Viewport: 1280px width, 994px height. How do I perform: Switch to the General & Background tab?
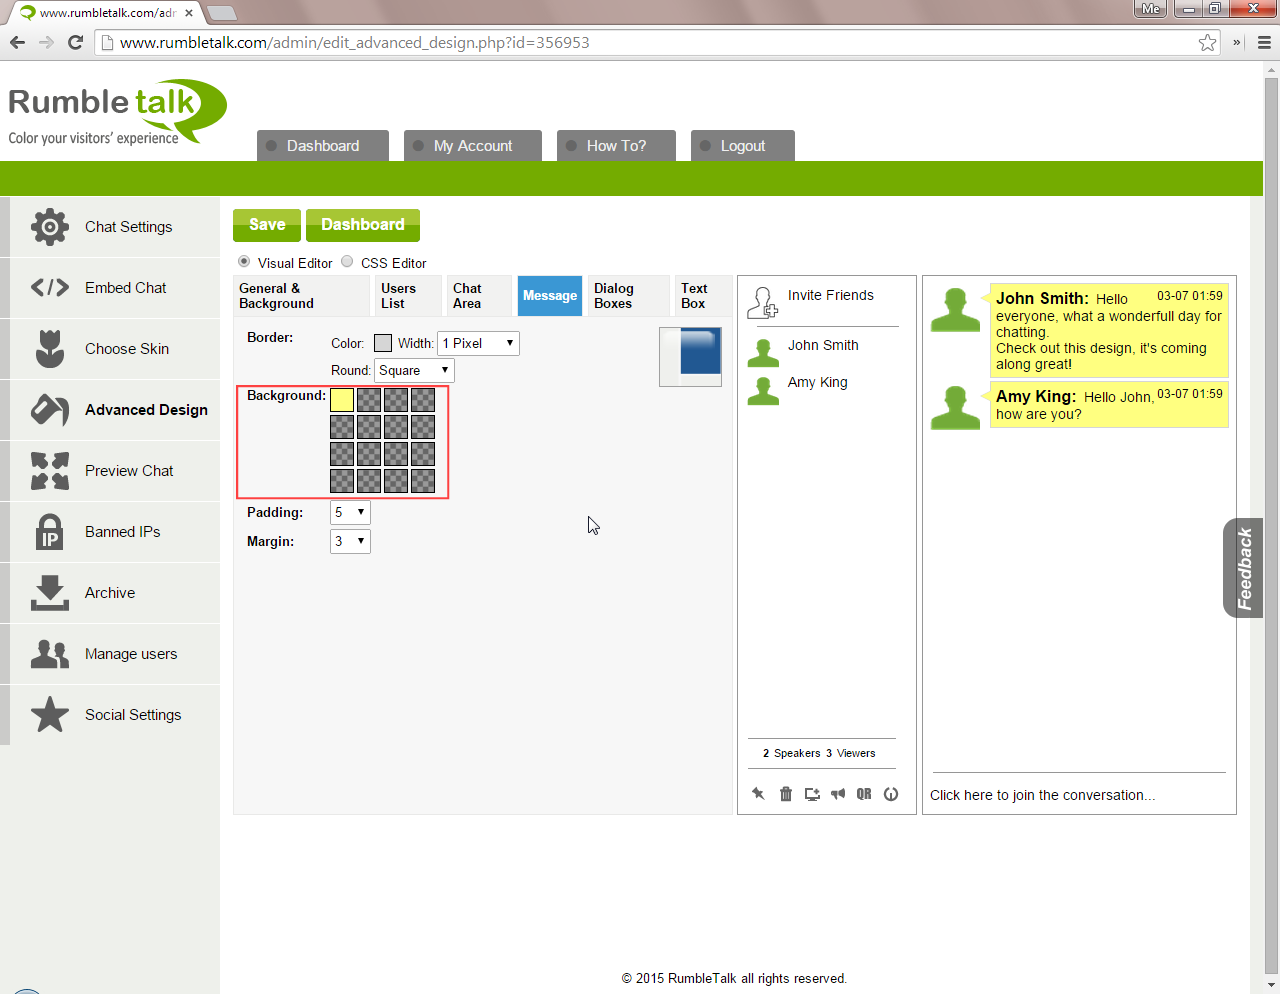pyautogui.click(x=302, y=296)
